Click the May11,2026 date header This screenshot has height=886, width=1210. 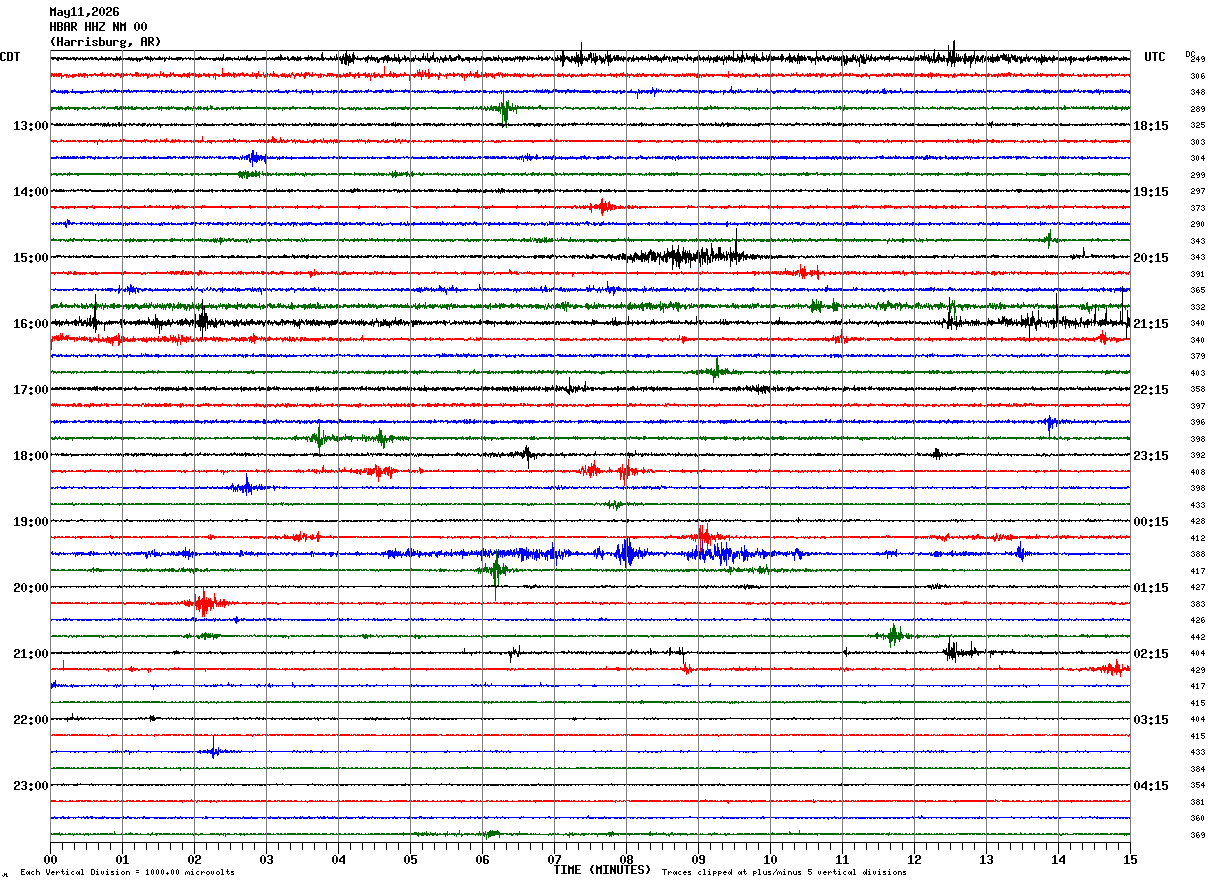click(x=84, y=12)
